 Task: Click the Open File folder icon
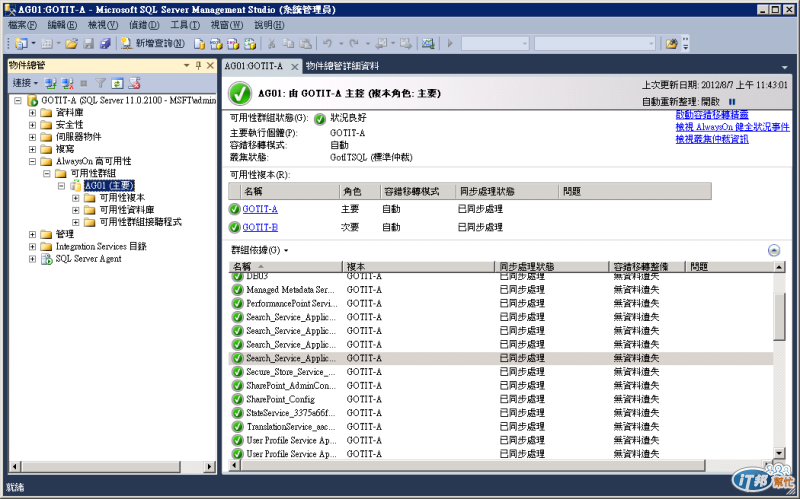[72, 44]
